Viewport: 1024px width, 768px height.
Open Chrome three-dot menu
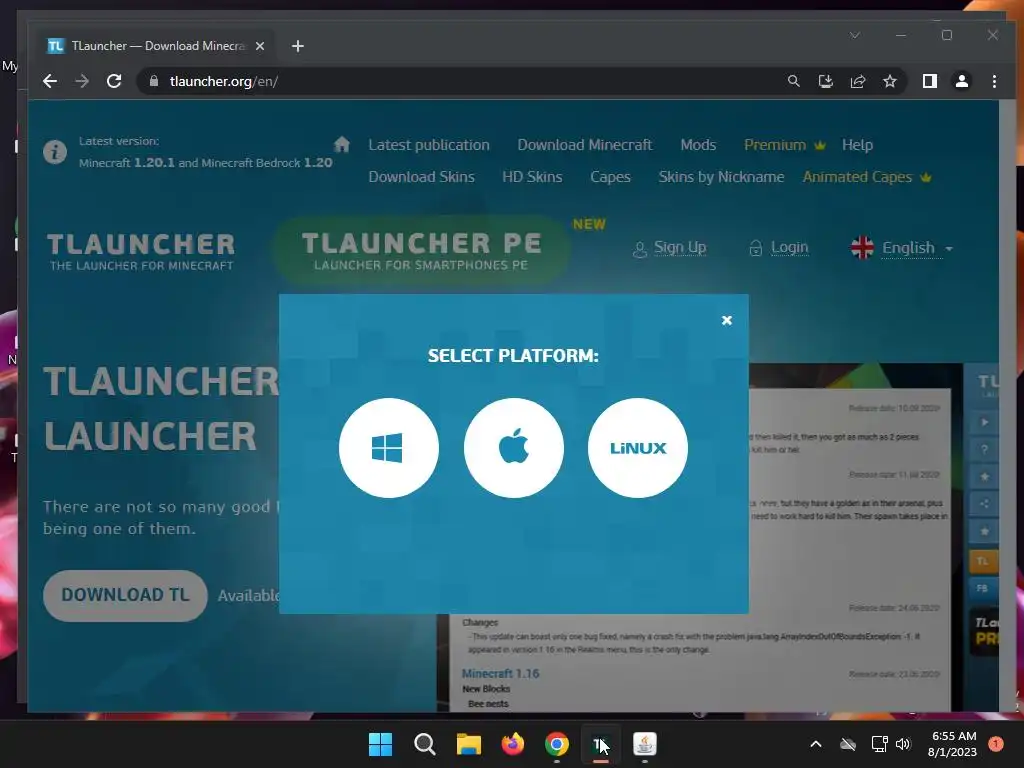pyautogui.click(x=994, y=81)
